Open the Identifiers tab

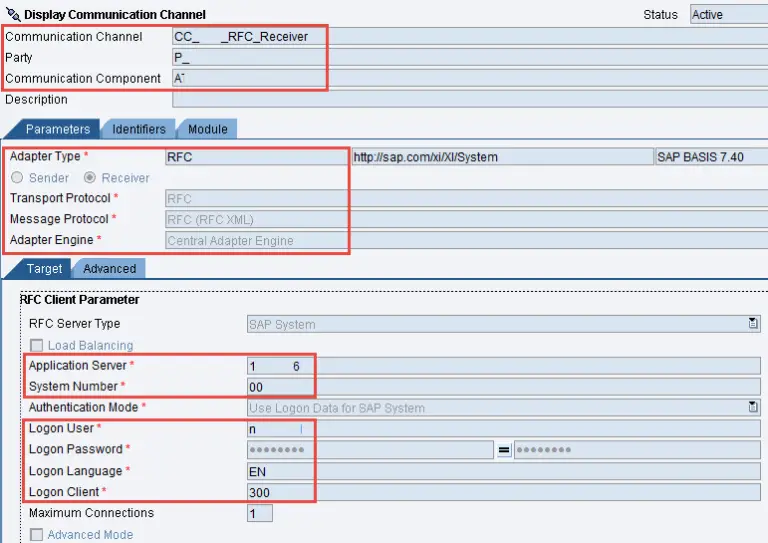tap(139, 129)
